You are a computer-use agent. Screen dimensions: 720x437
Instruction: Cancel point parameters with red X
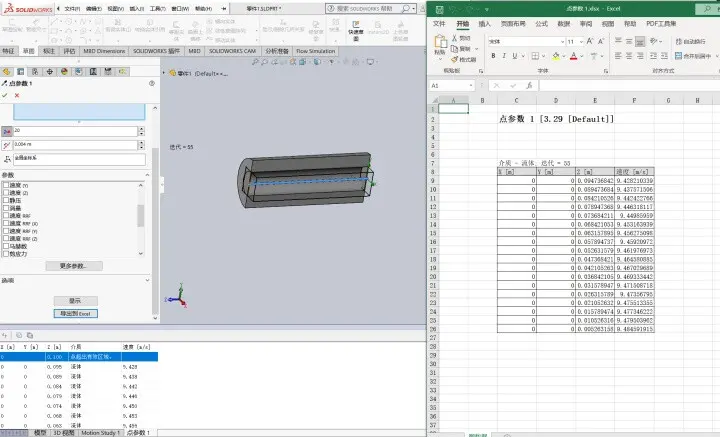[x=17, y=95]
